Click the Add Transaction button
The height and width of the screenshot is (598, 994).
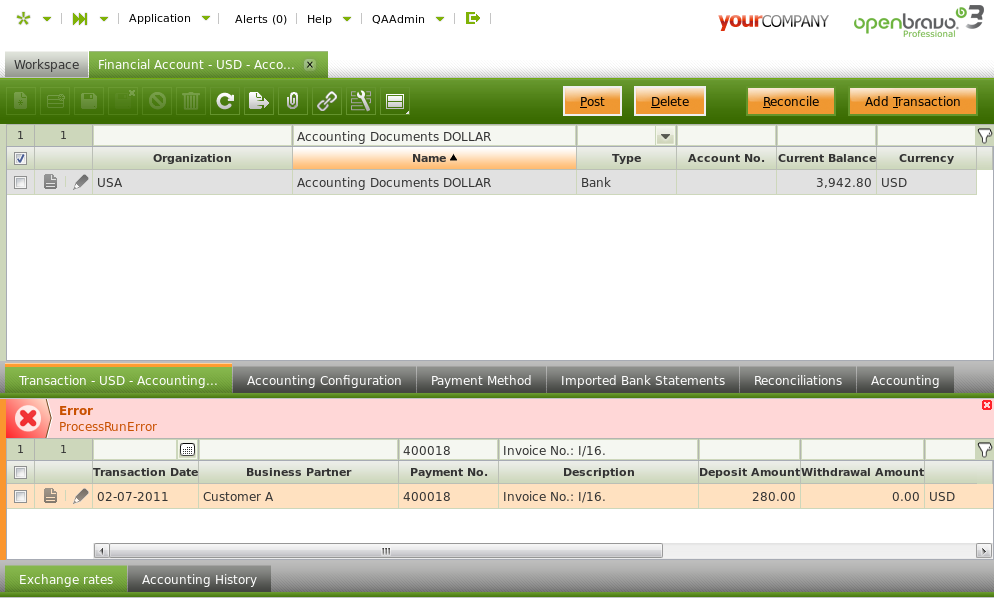(912, 101)
